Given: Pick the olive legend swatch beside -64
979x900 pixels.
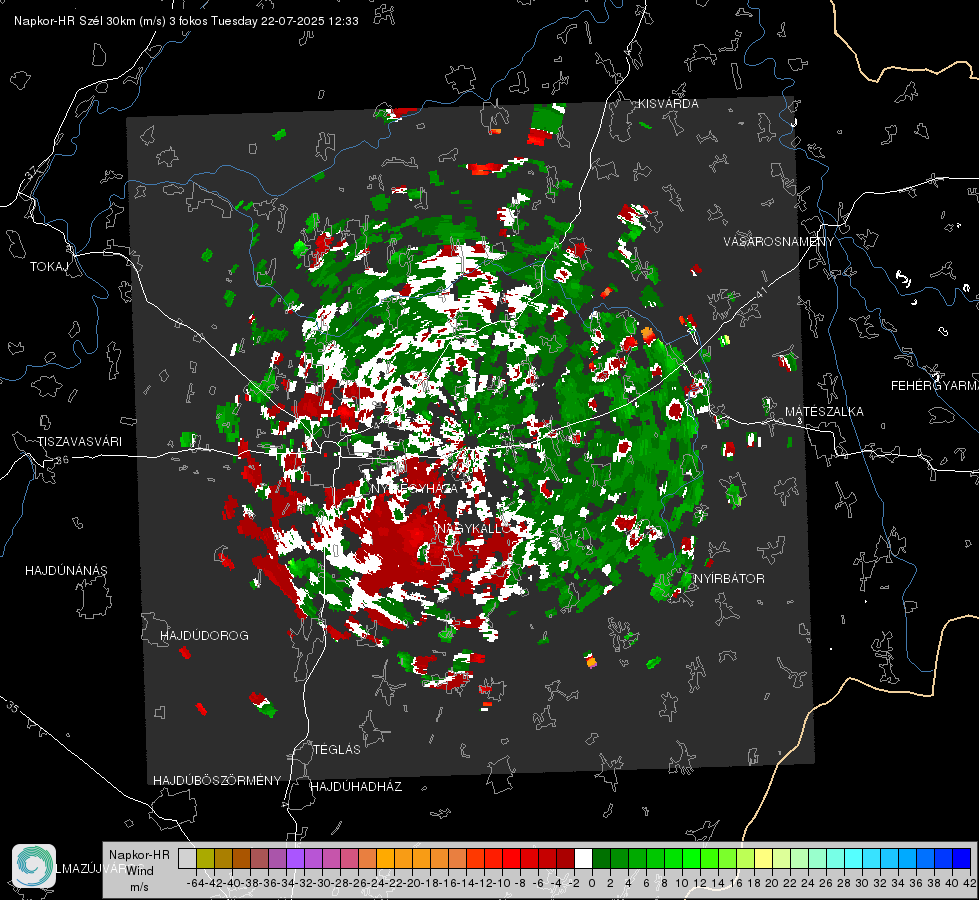Looking at the screenshot, I should (x=205, y=858).
